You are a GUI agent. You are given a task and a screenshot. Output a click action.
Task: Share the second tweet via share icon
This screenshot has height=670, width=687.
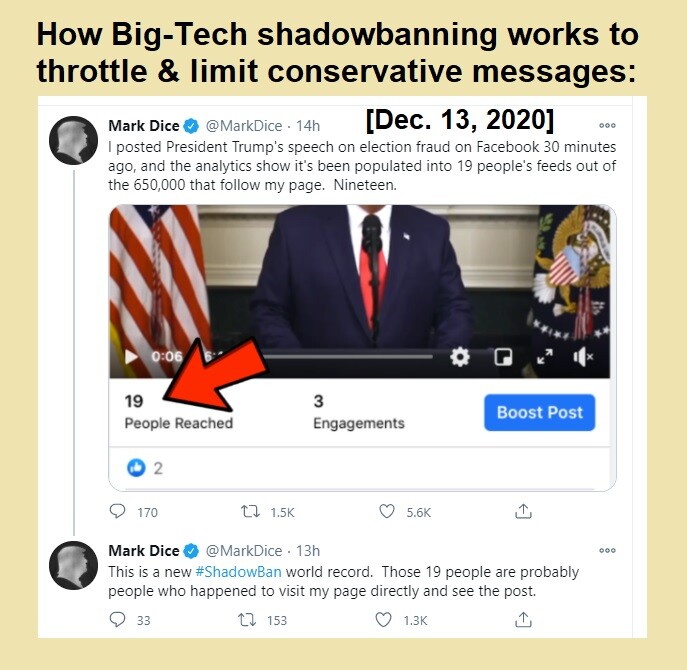523,620
